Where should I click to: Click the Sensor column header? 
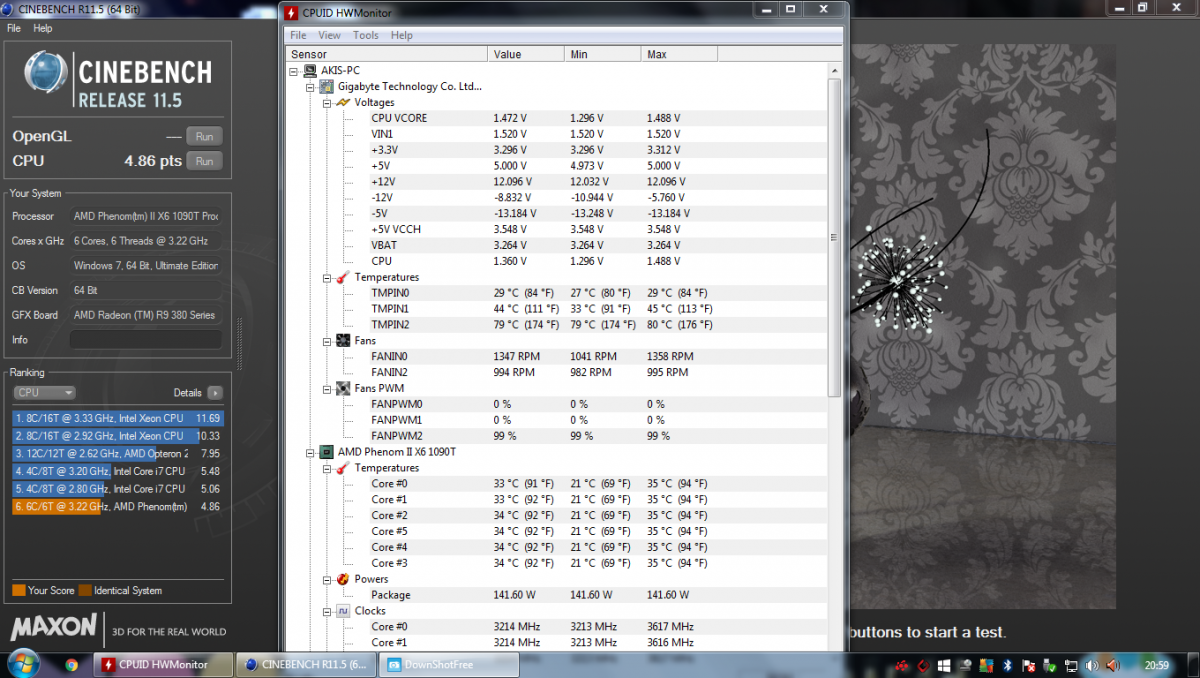[387, 54]
